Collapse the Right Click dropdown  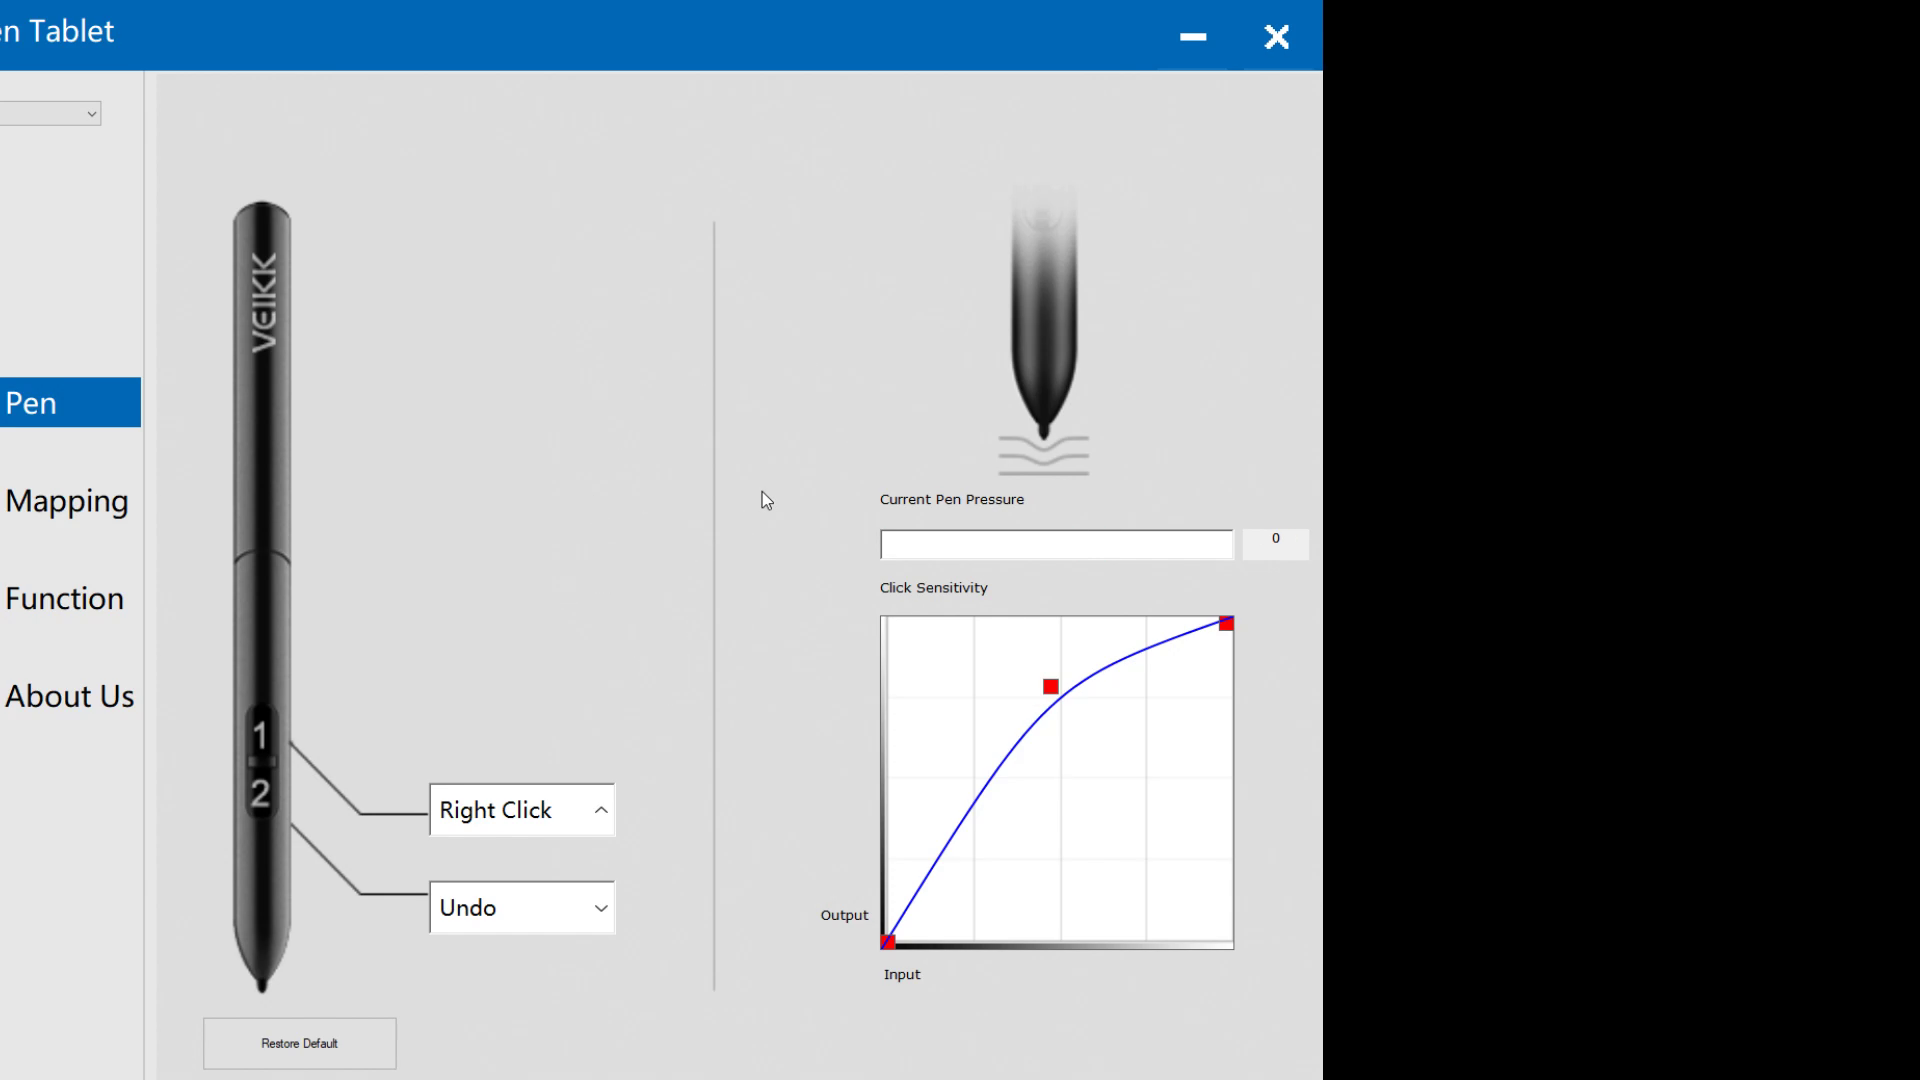click(600, 810)
